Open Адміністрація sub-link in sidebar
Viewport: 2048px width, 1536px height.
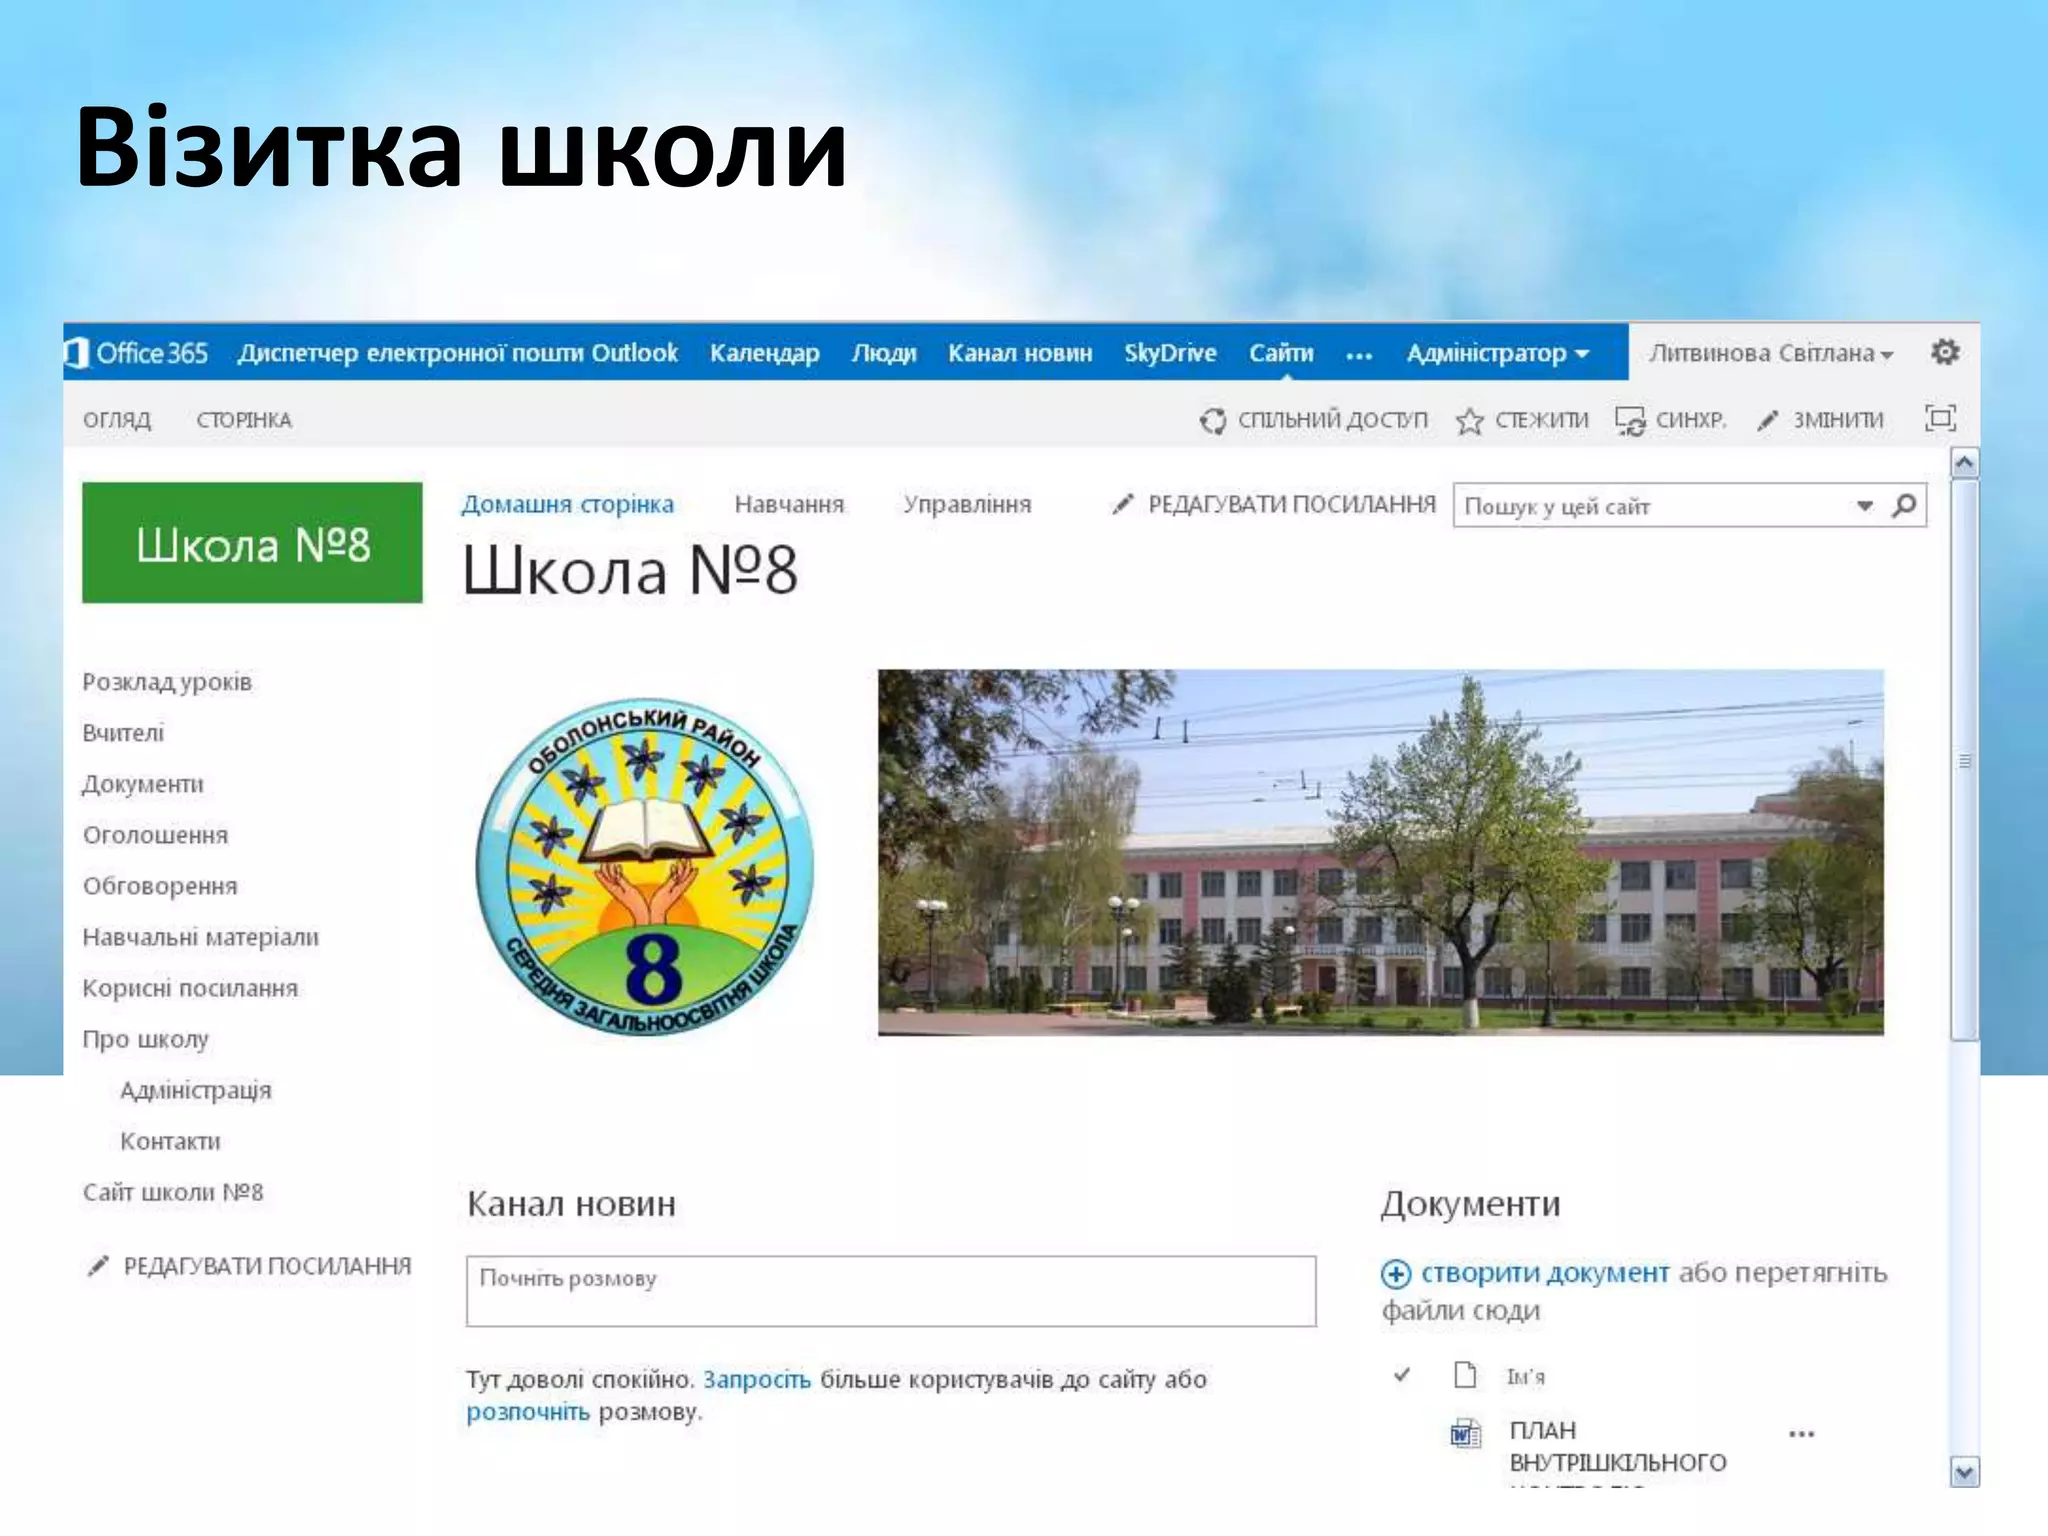pyautogui.click(x=196, y=1090)
